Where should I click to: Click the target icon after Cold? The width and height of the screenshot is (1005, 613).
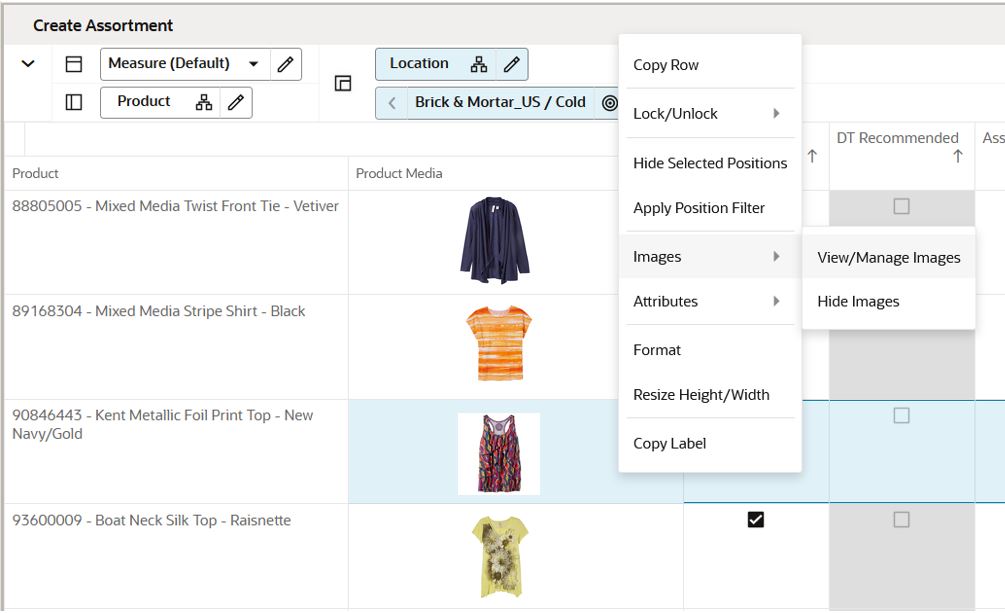(610, 103)
